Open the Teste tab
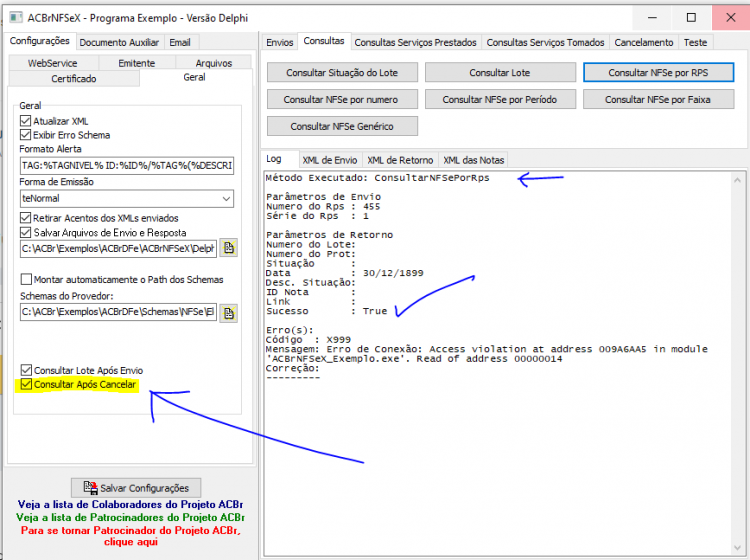Viewport: 750px width, 560px height. point(695,43)
